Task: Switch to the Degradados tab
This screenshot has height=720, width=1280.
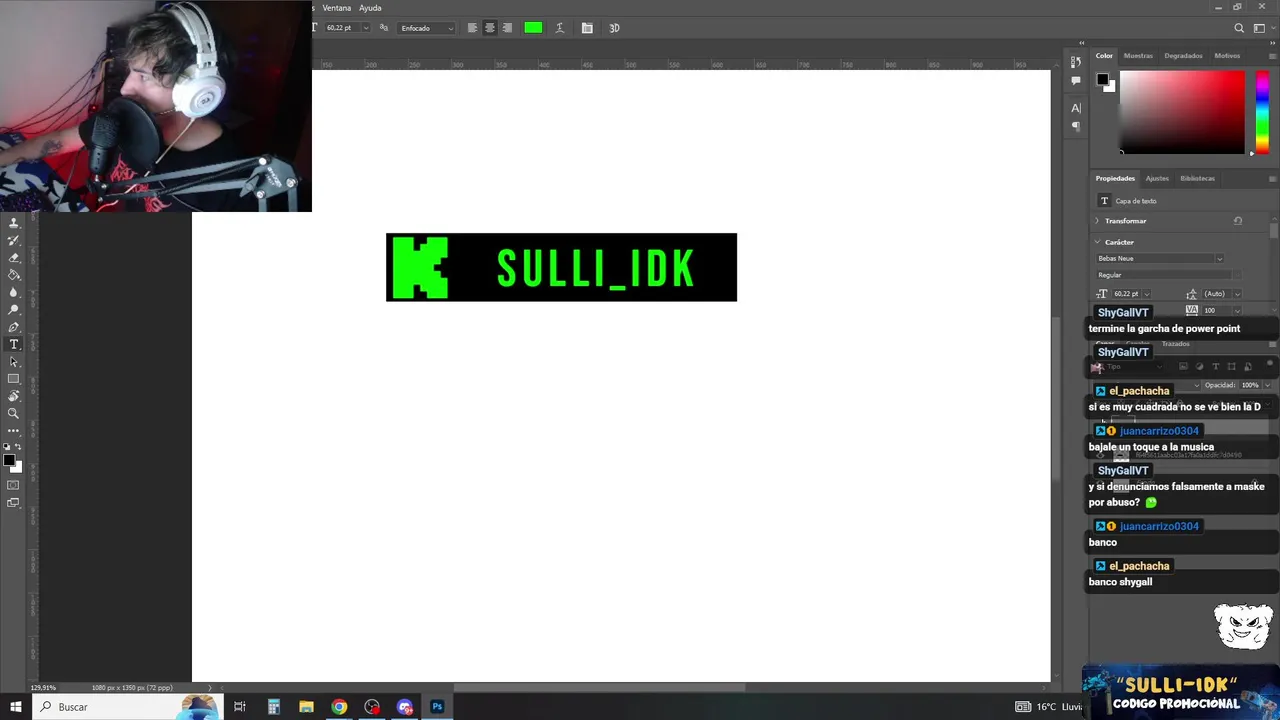Action: [1183, 56]
